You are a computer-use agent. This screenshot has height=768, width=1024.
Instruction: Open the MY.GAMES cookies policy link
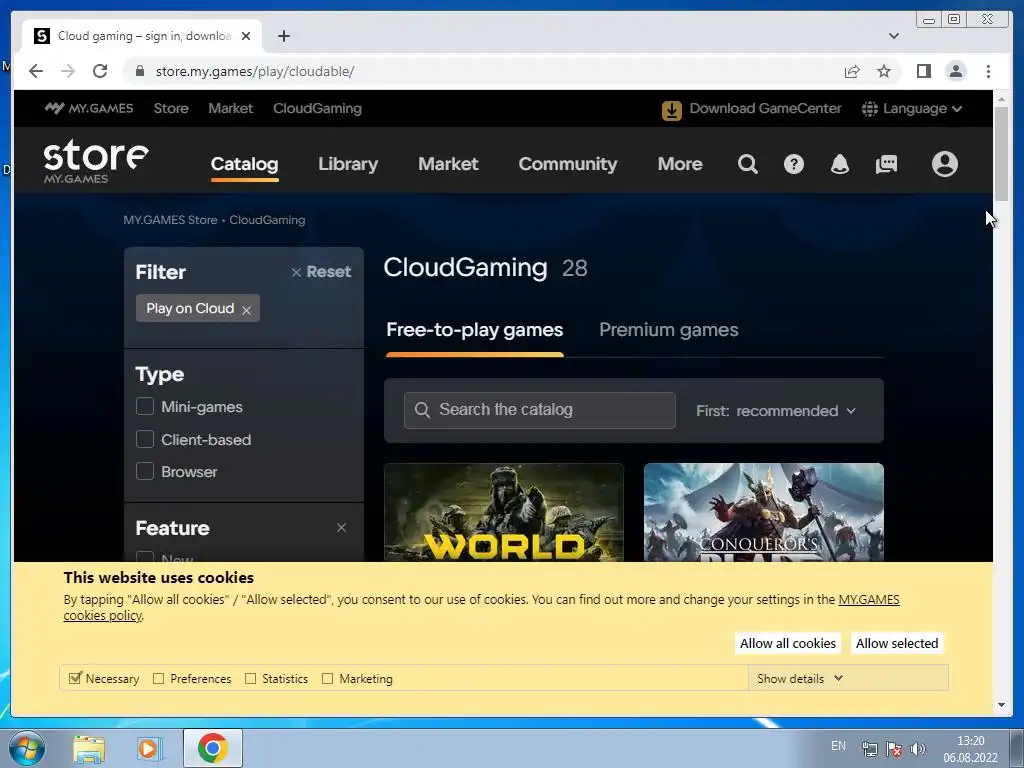869,600
